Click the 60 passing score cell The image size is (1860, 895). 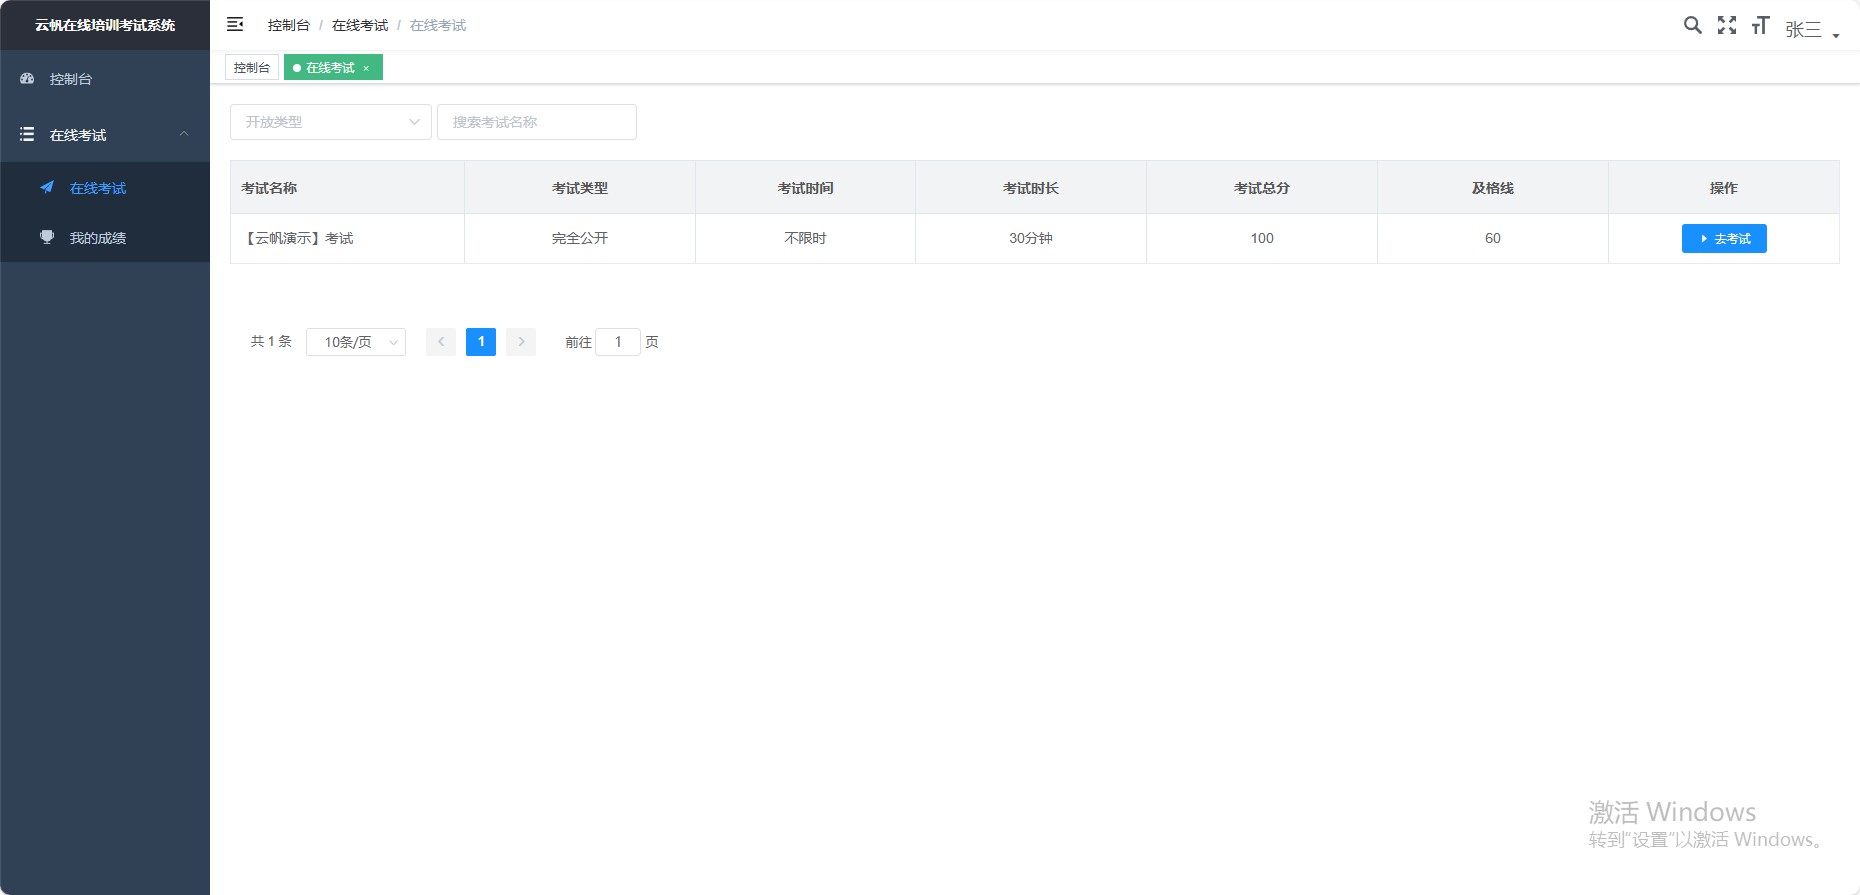(x=1492, y=238)
